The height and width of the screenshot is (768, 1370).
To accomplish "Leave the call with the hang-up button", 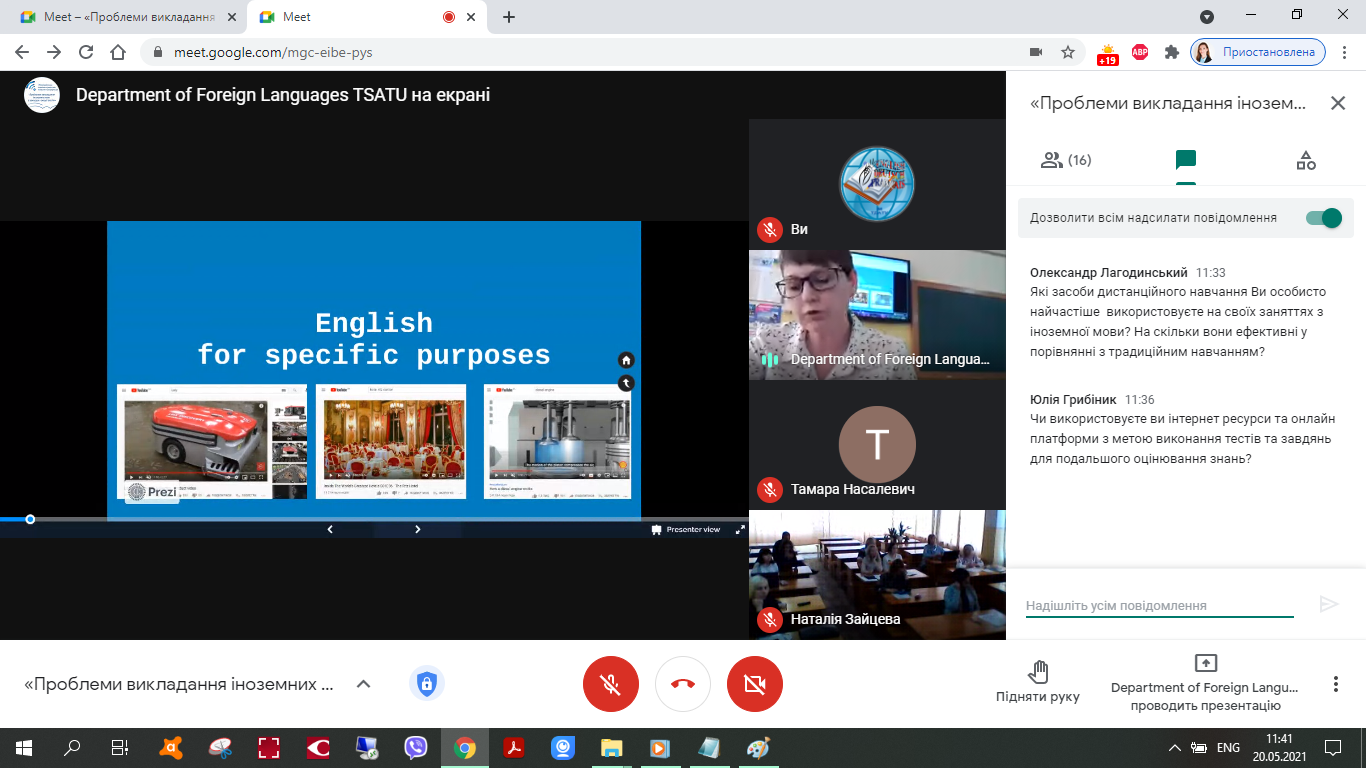I will pyautogui.click(x=683, y=684).
